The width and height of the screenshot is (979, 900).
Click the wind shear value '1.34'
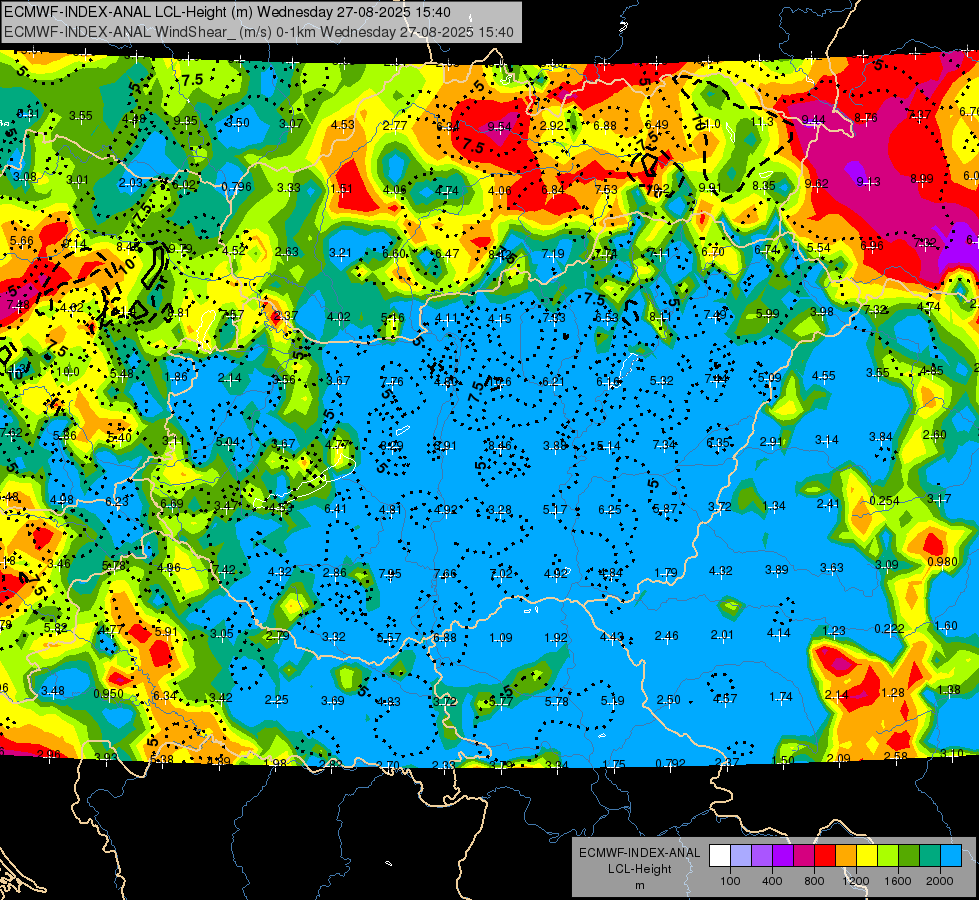774,505
